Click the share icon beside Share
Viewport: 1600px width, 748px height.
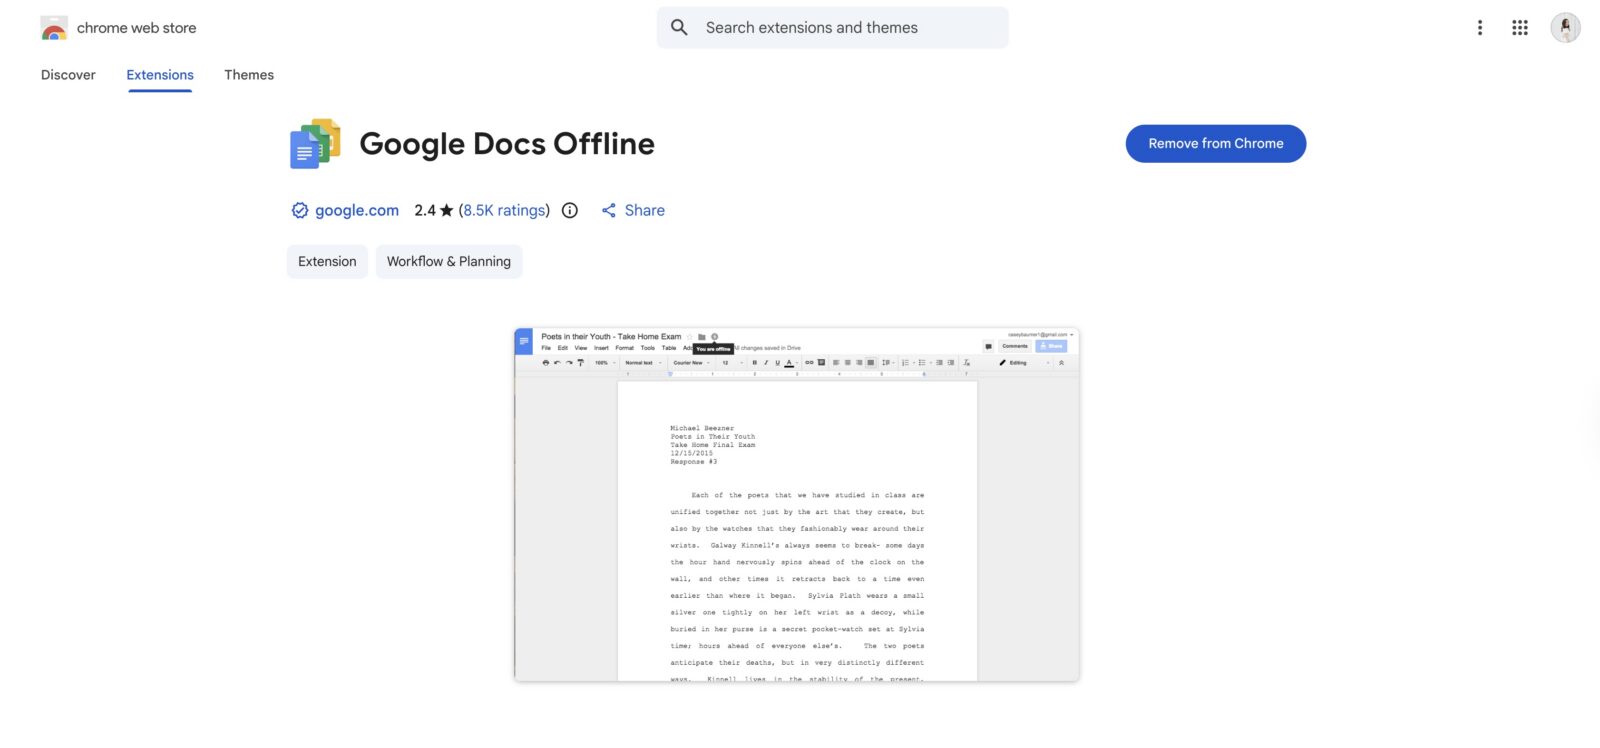click(608, 210)
